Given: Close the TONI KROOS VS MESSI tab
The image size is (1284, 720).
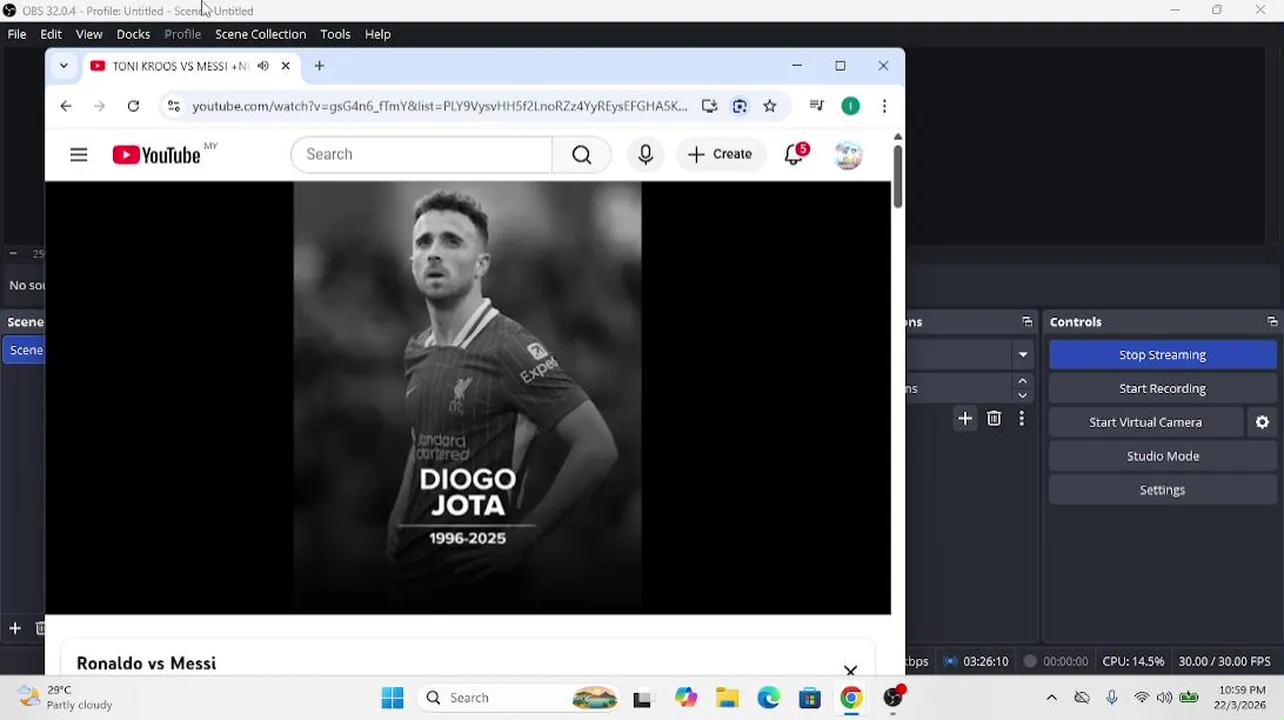Looking at the screenshot, I should (285, 66).
